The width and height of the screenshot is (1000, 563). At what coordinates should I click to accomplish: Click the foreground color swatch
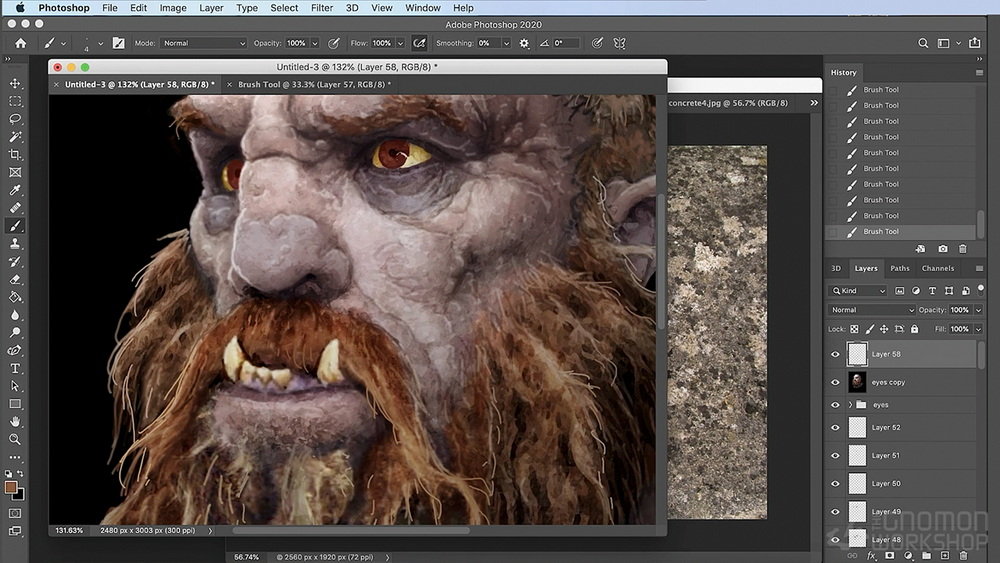pos(11,487)
